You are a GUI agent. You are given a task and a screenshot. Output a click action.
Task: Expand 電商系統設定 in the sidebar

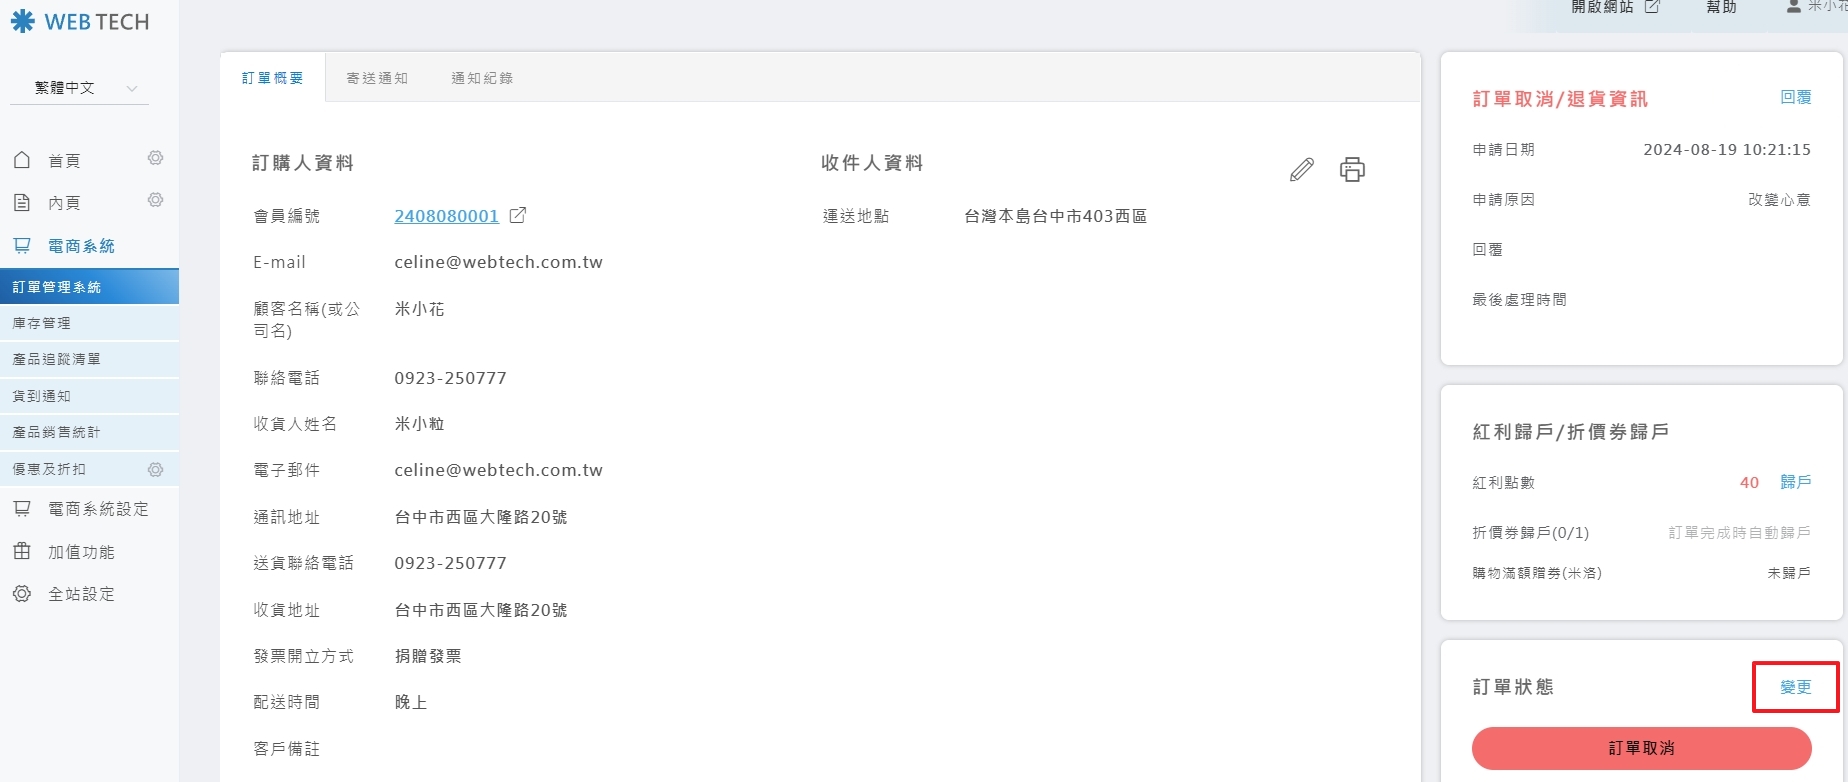pos(98,509)
